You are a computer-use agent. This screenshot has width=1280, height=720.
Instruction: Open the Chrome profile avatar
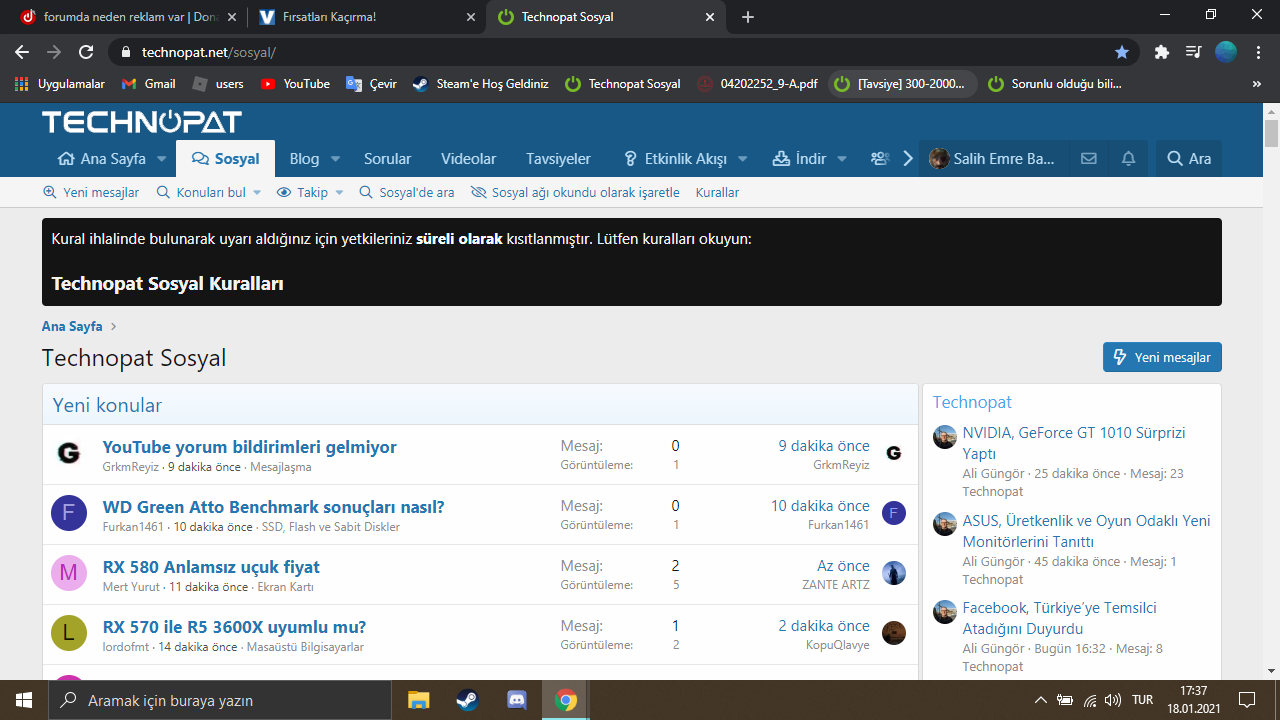click(x=1226, y=52)
